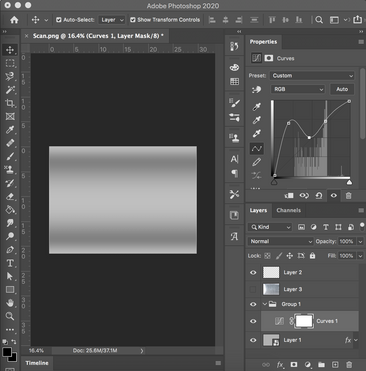This screenshot has width=366, height=371.
Task: Toggle the Auto-Select checkbox
Action: pos(59,20)
